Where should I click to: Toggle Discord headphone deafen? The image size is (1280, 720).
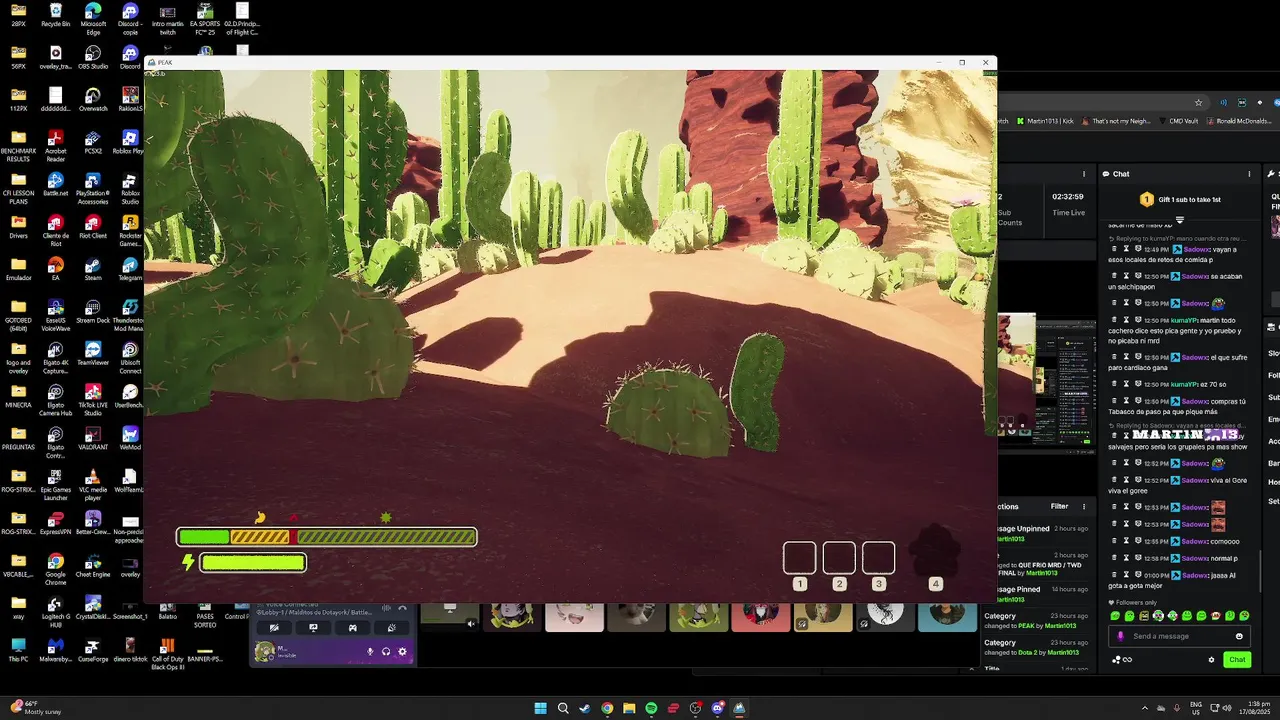pyautogui.click(x=386, y=651)
